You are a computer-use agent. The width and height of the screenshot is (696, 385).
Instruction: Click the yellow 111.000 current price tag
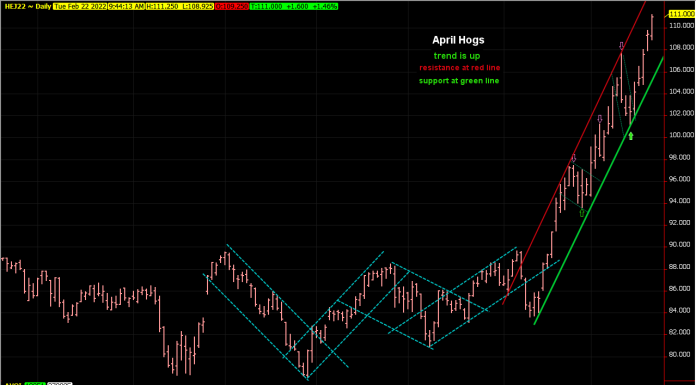click(x=681, y=14)
